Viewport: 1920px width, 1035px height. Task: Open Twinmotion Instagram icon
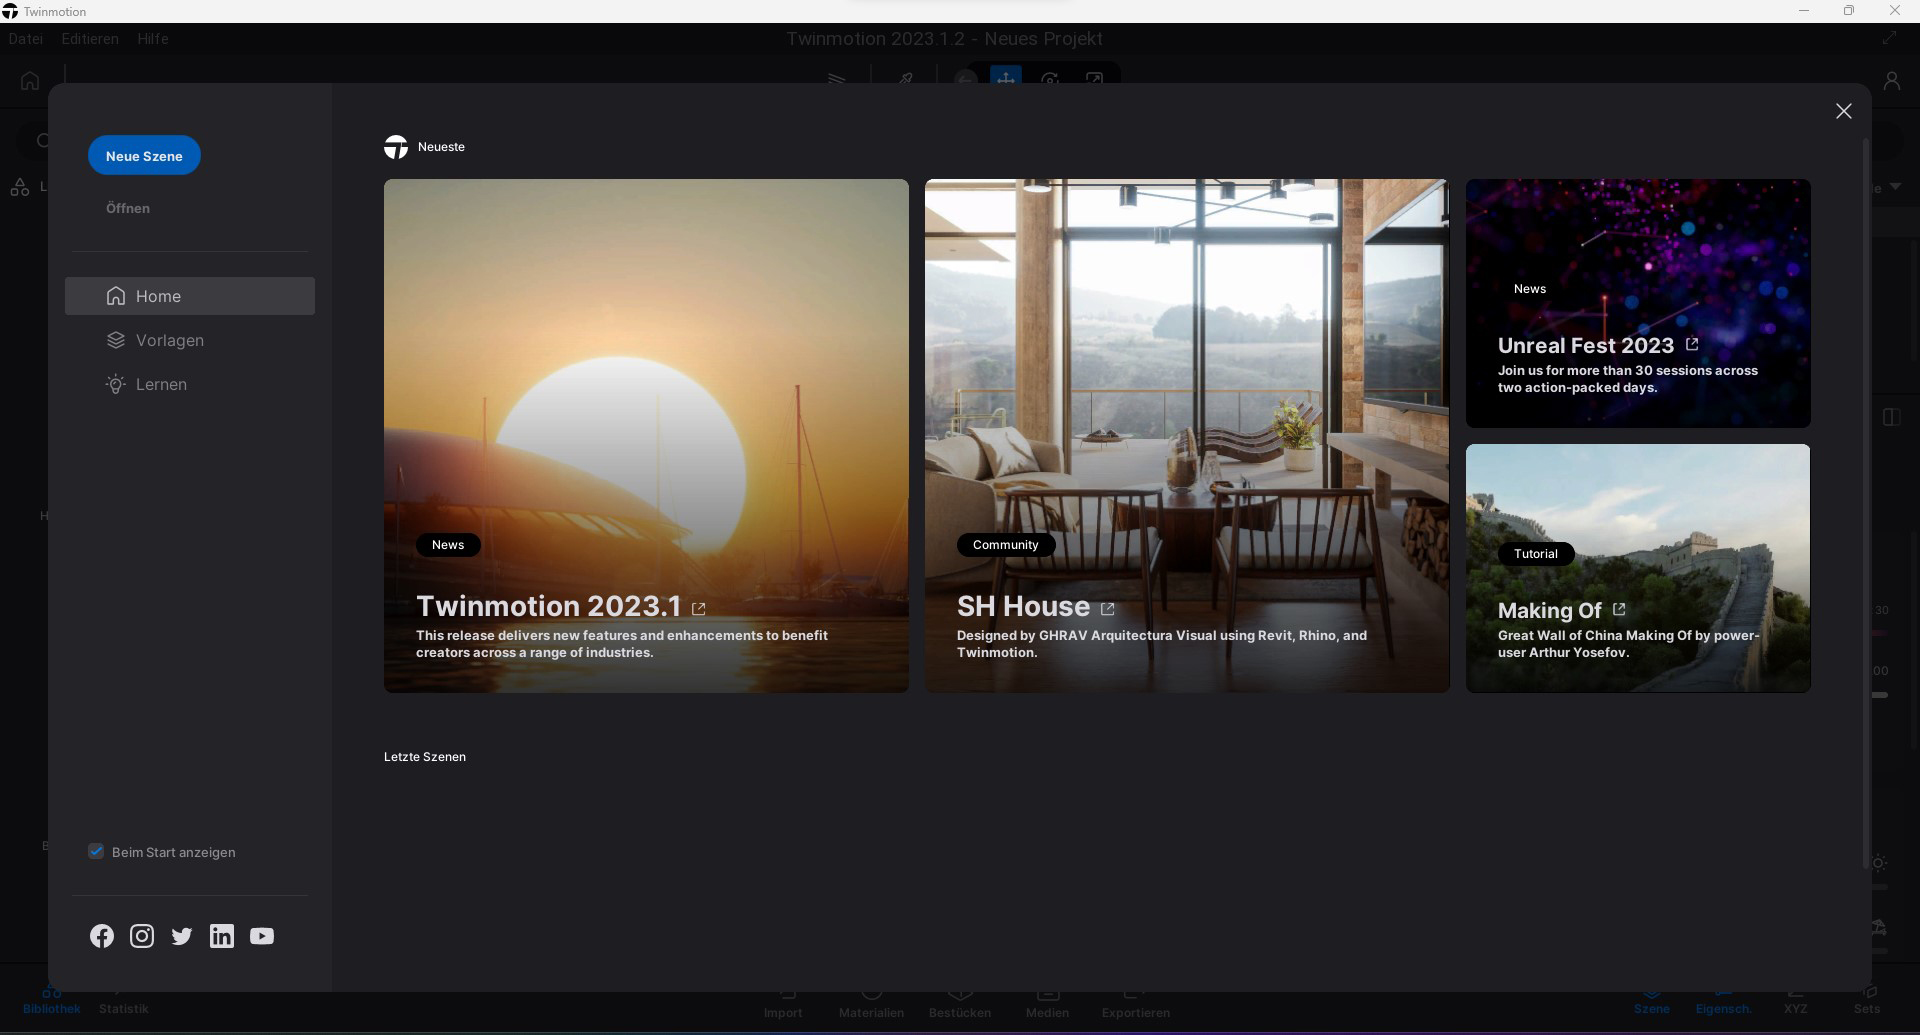coord(142,936)
